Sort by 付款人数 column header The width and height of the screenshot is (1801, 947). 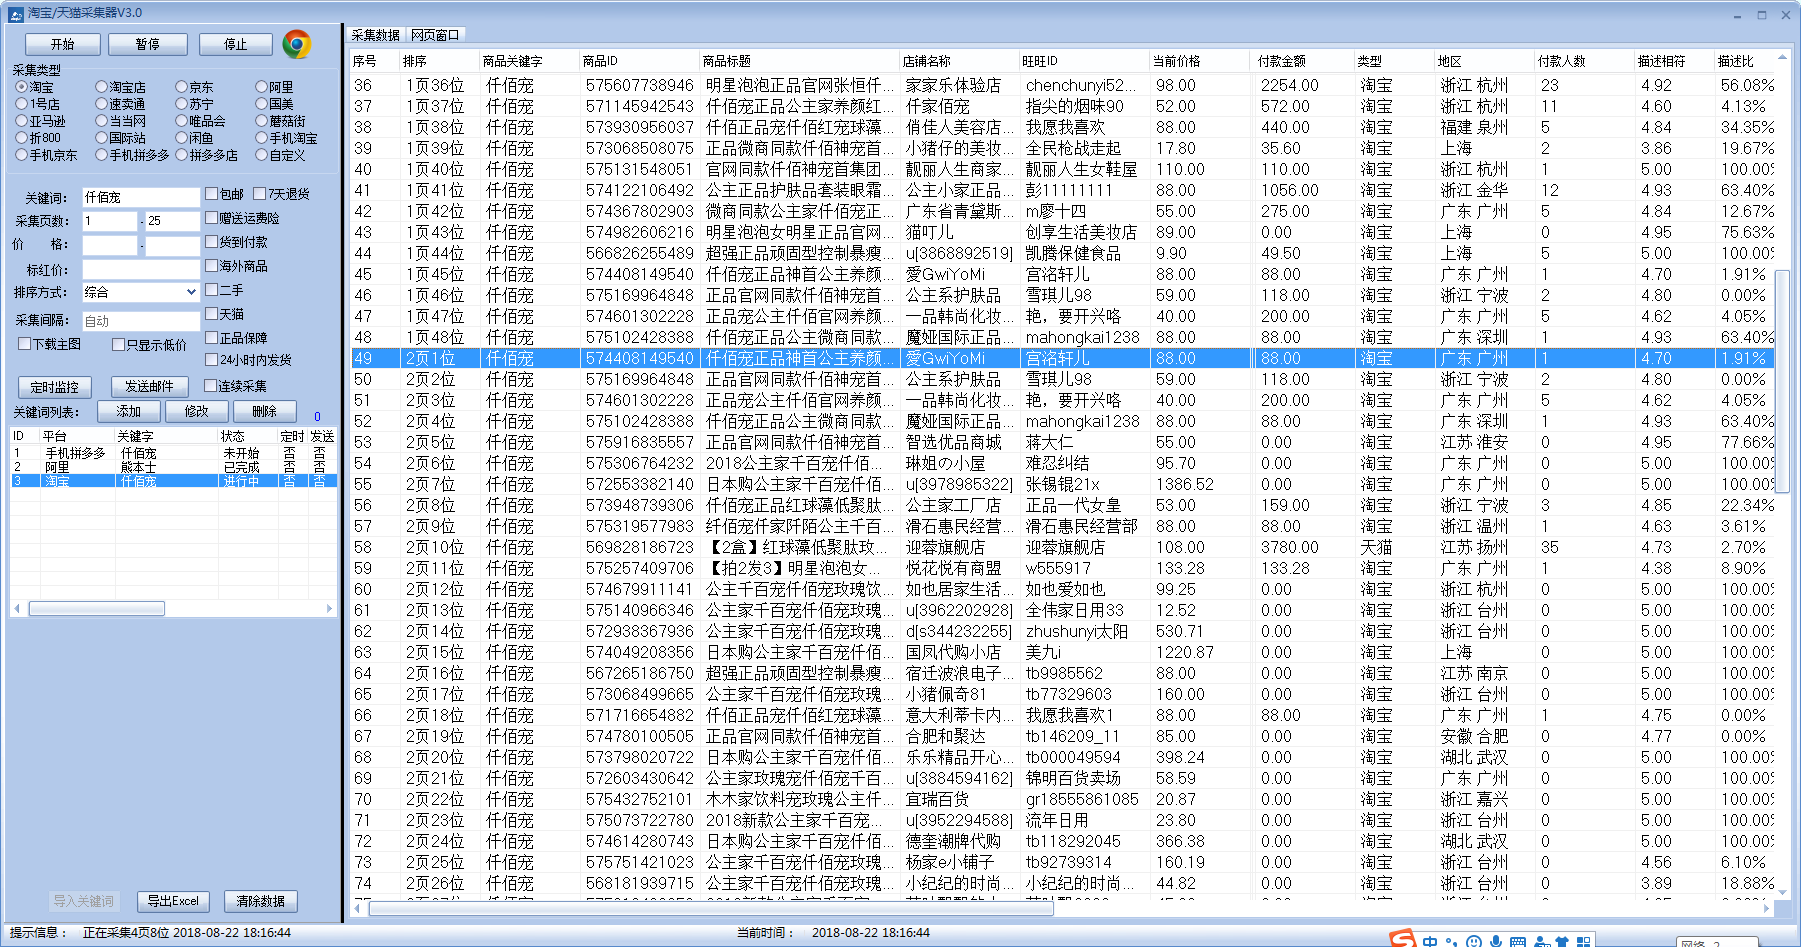click(1583, 61)
